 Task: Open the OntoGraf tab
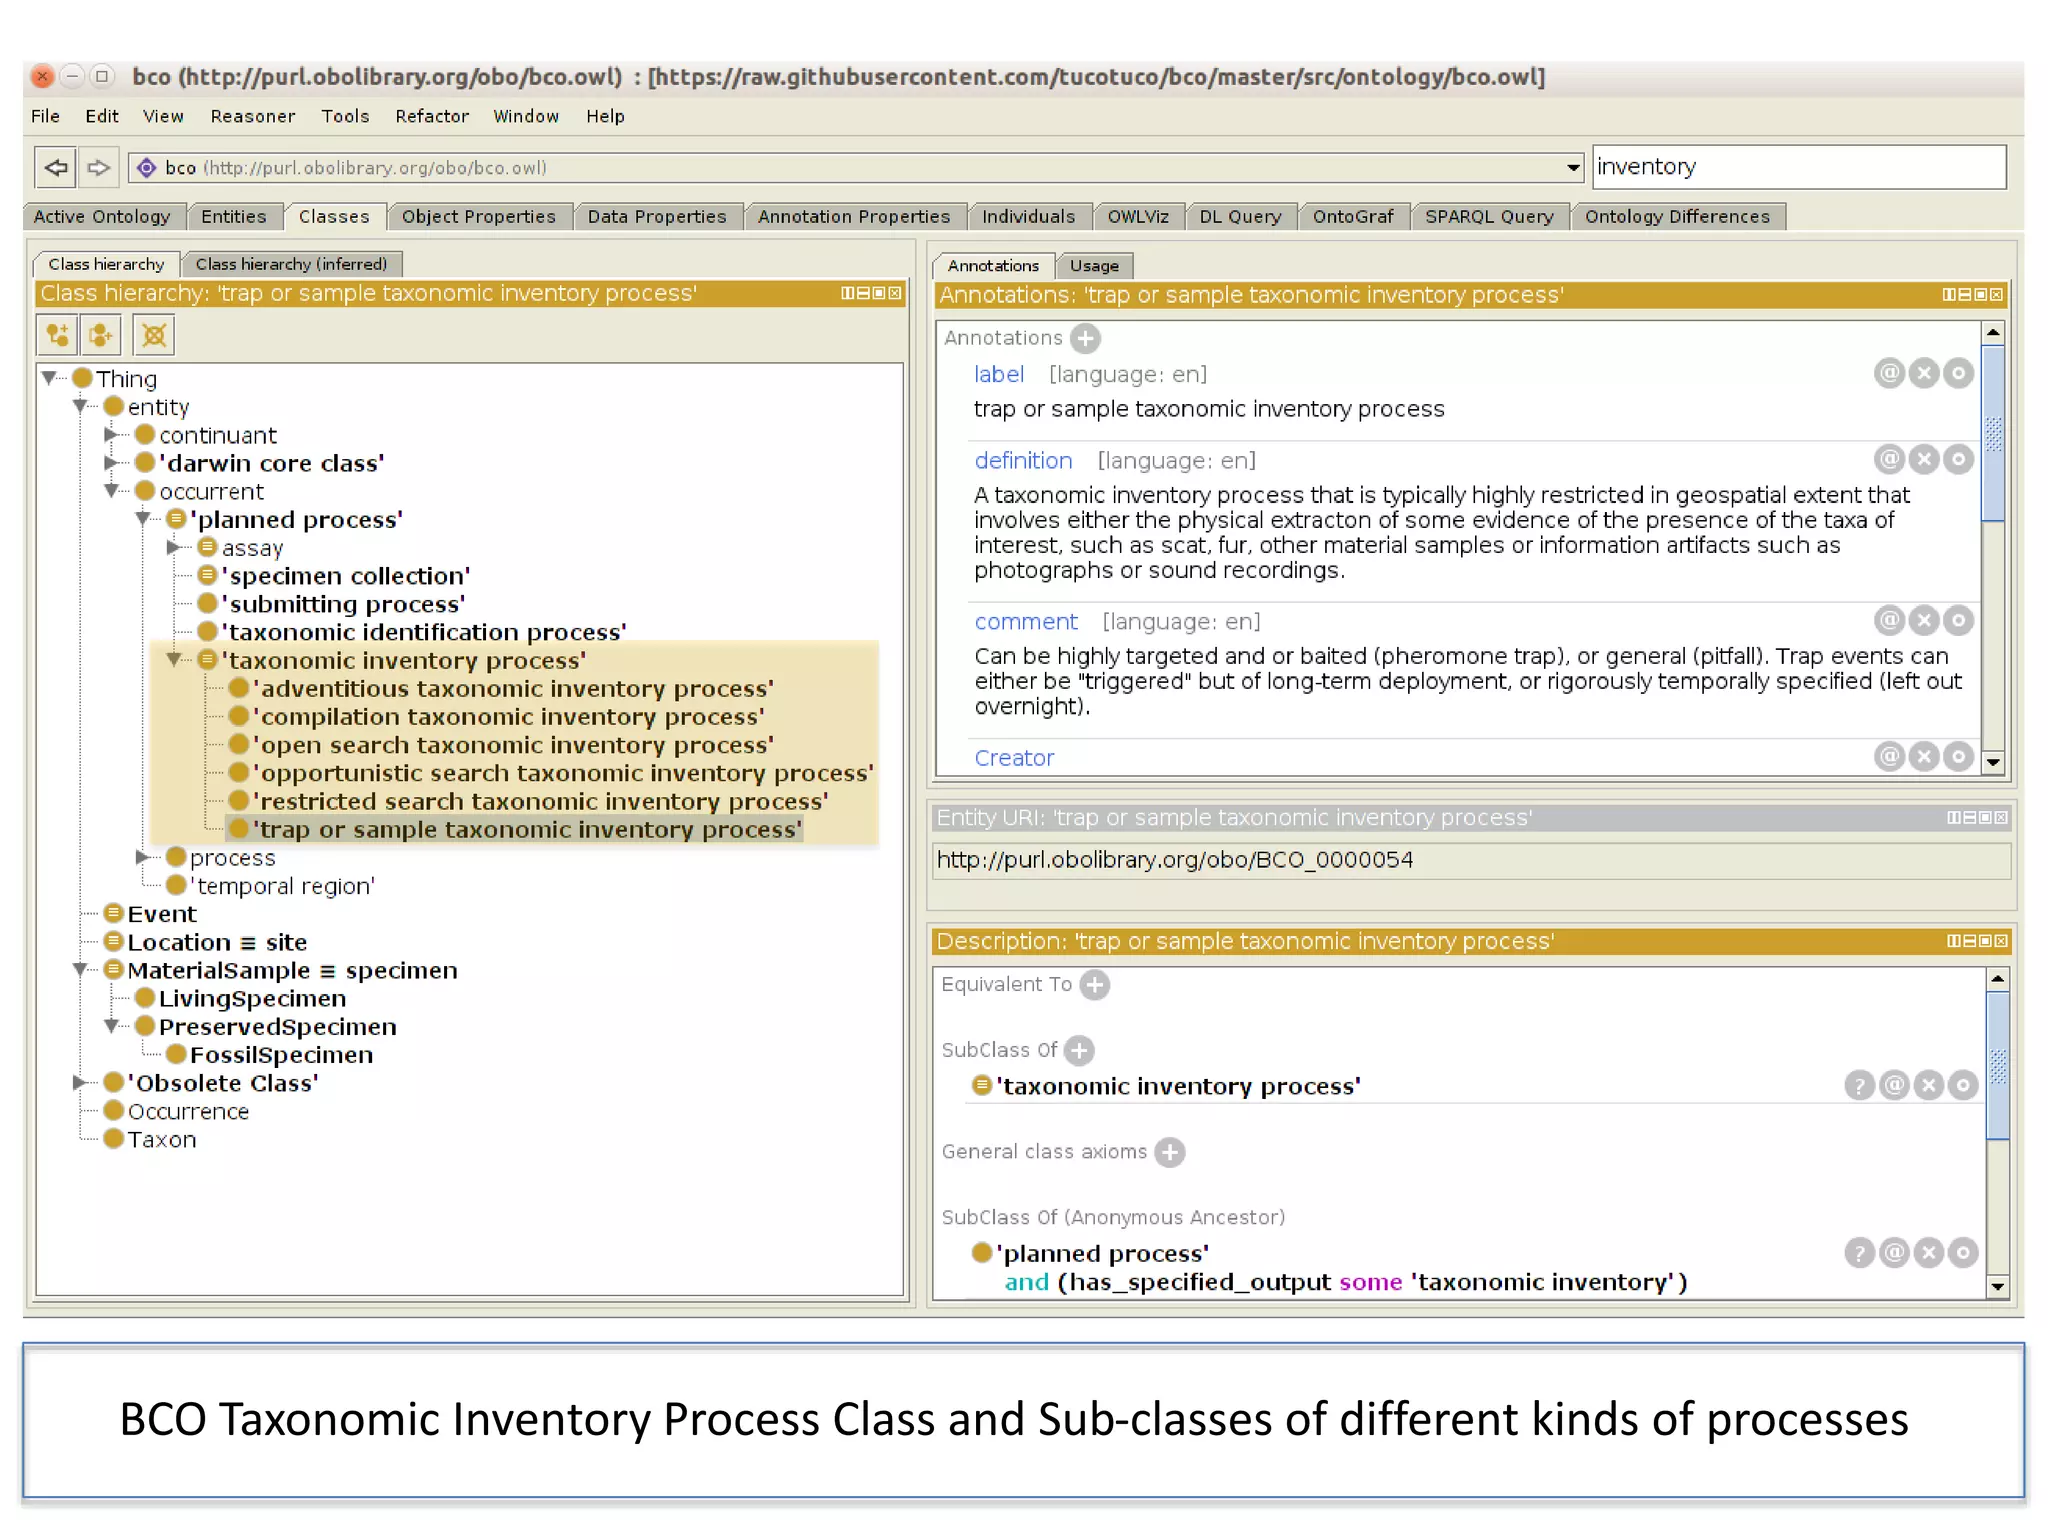1353,216
